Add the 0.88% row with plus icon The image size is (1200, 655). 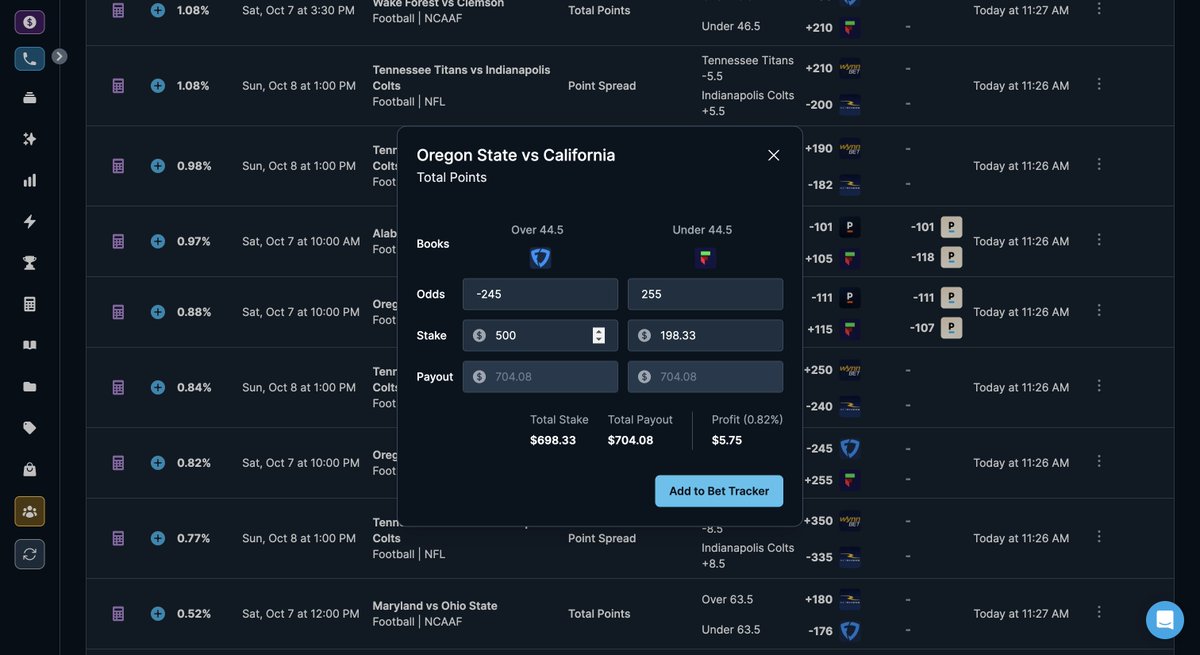[158, 312]
